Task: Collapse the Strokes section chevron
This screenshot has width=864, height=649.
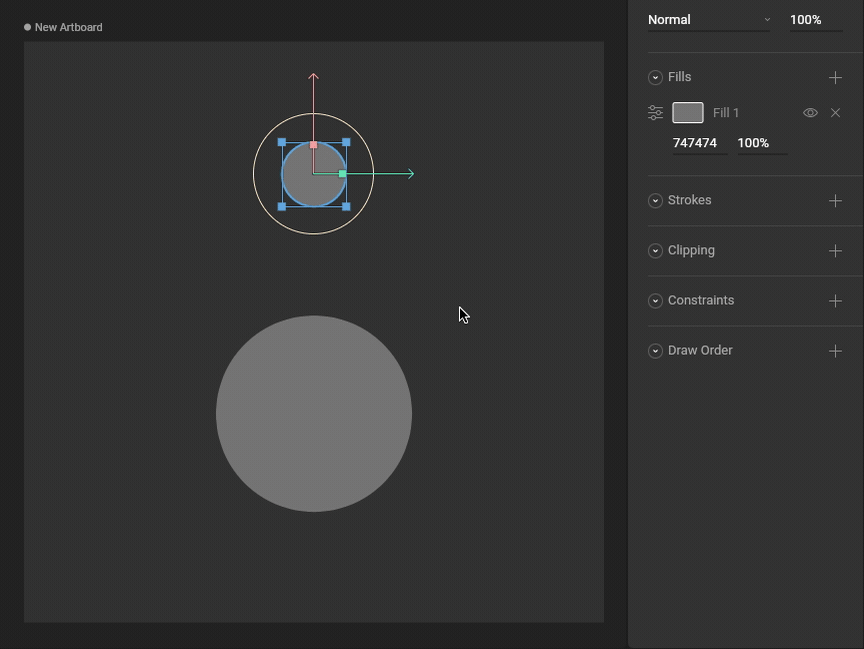Action: coord(655,201)
